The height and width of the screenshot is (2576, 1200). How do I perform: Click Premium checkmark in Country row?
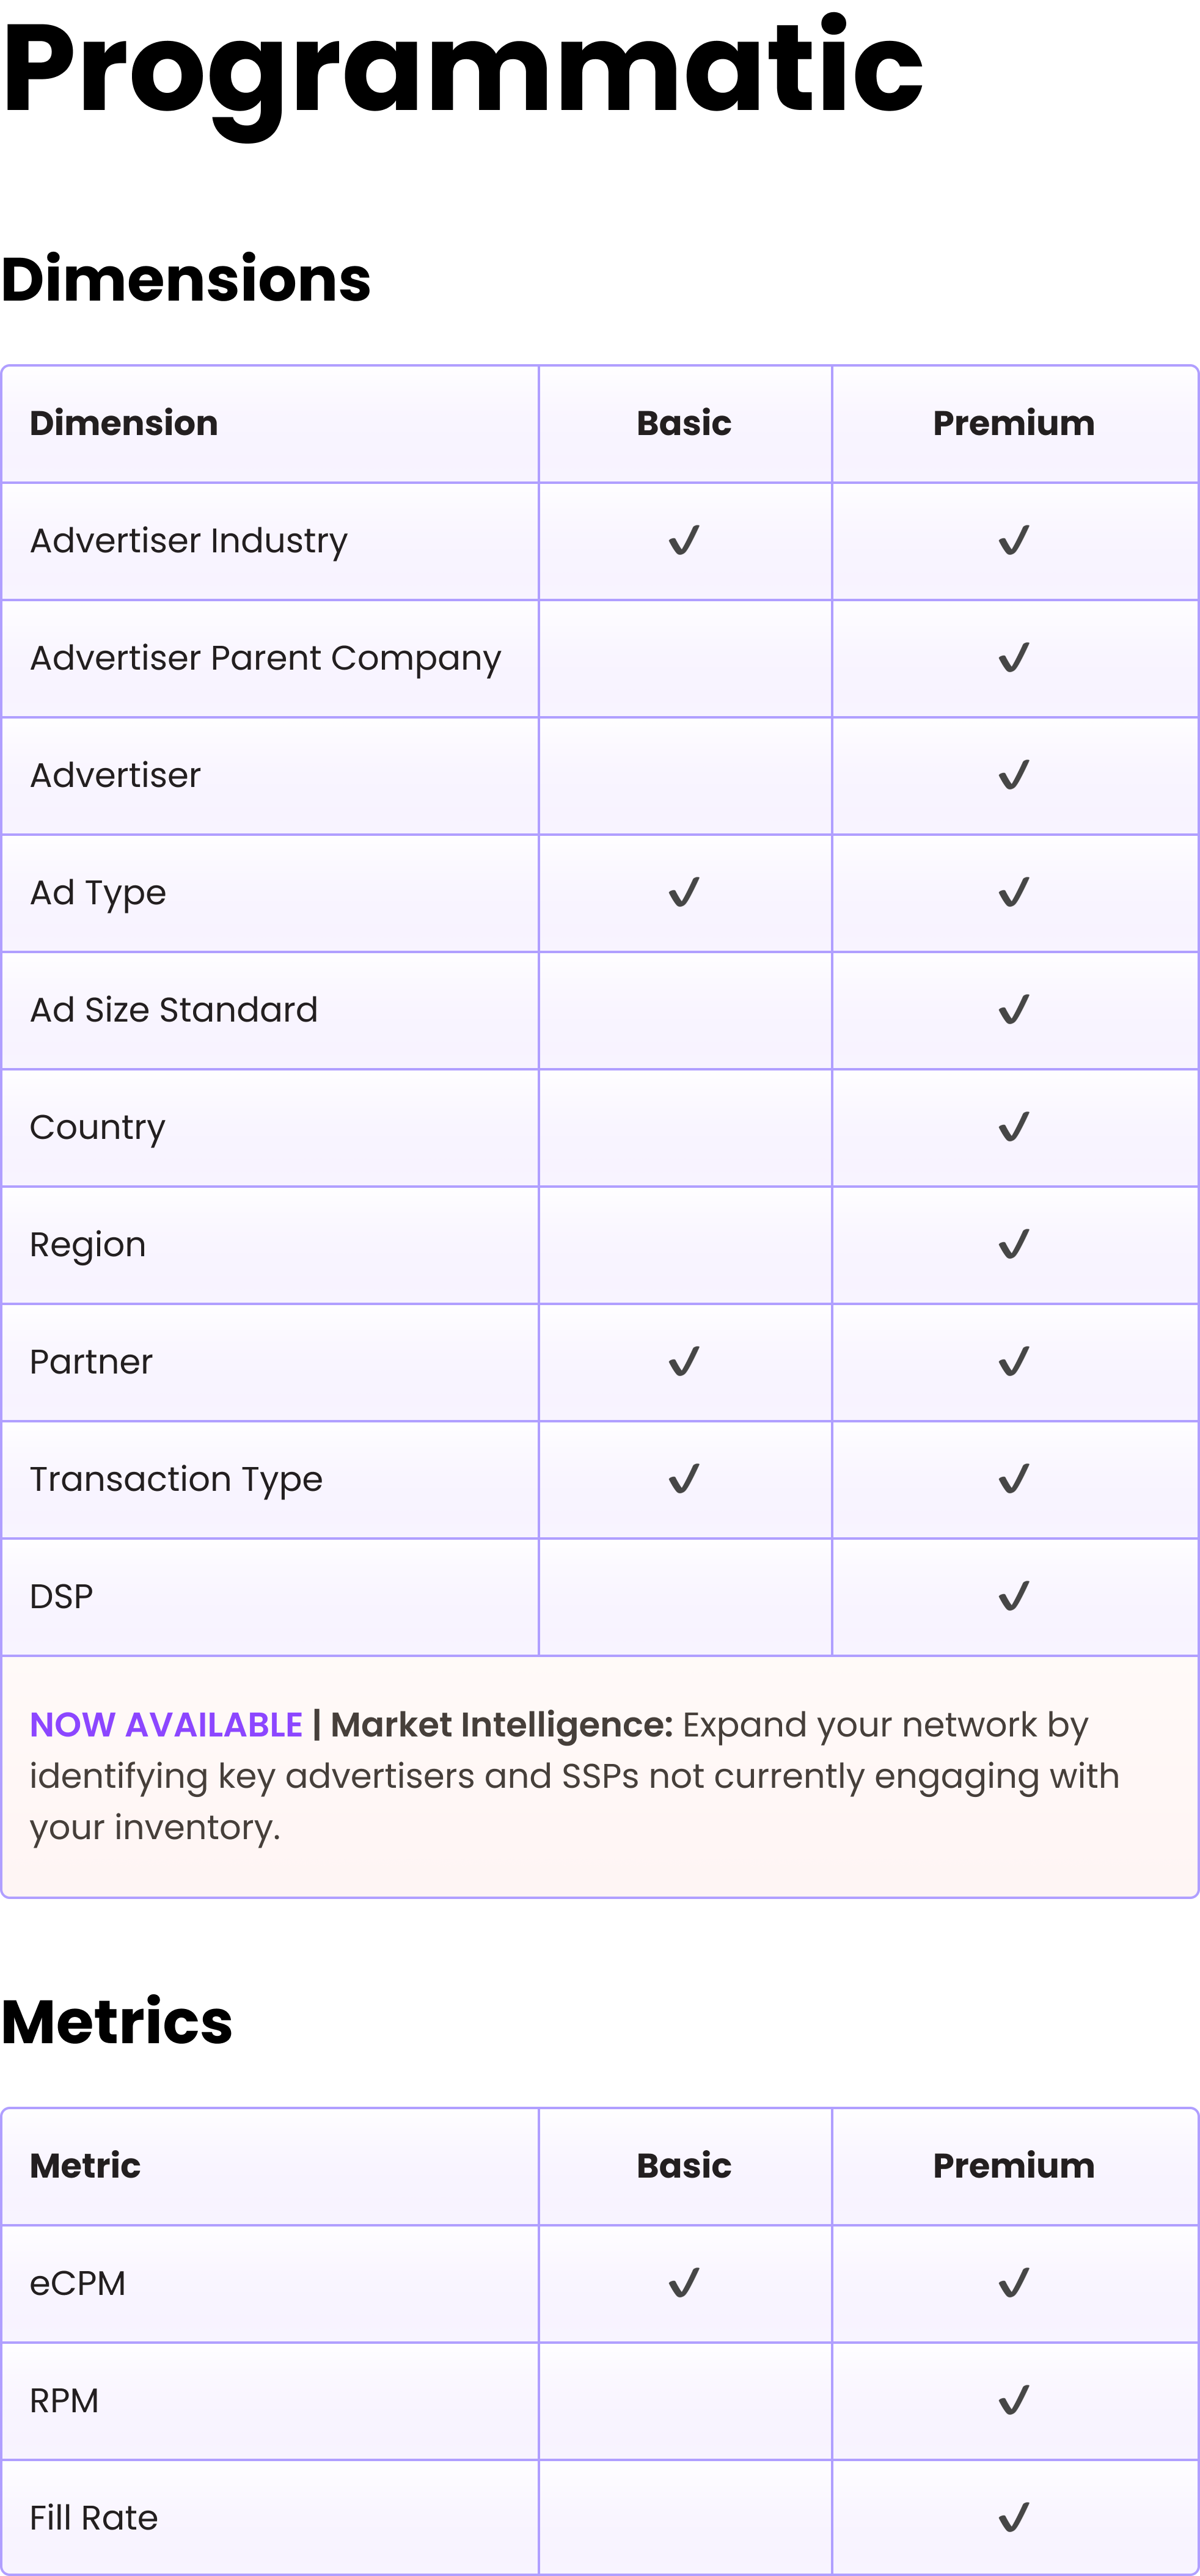(x=1014, y=1127)
